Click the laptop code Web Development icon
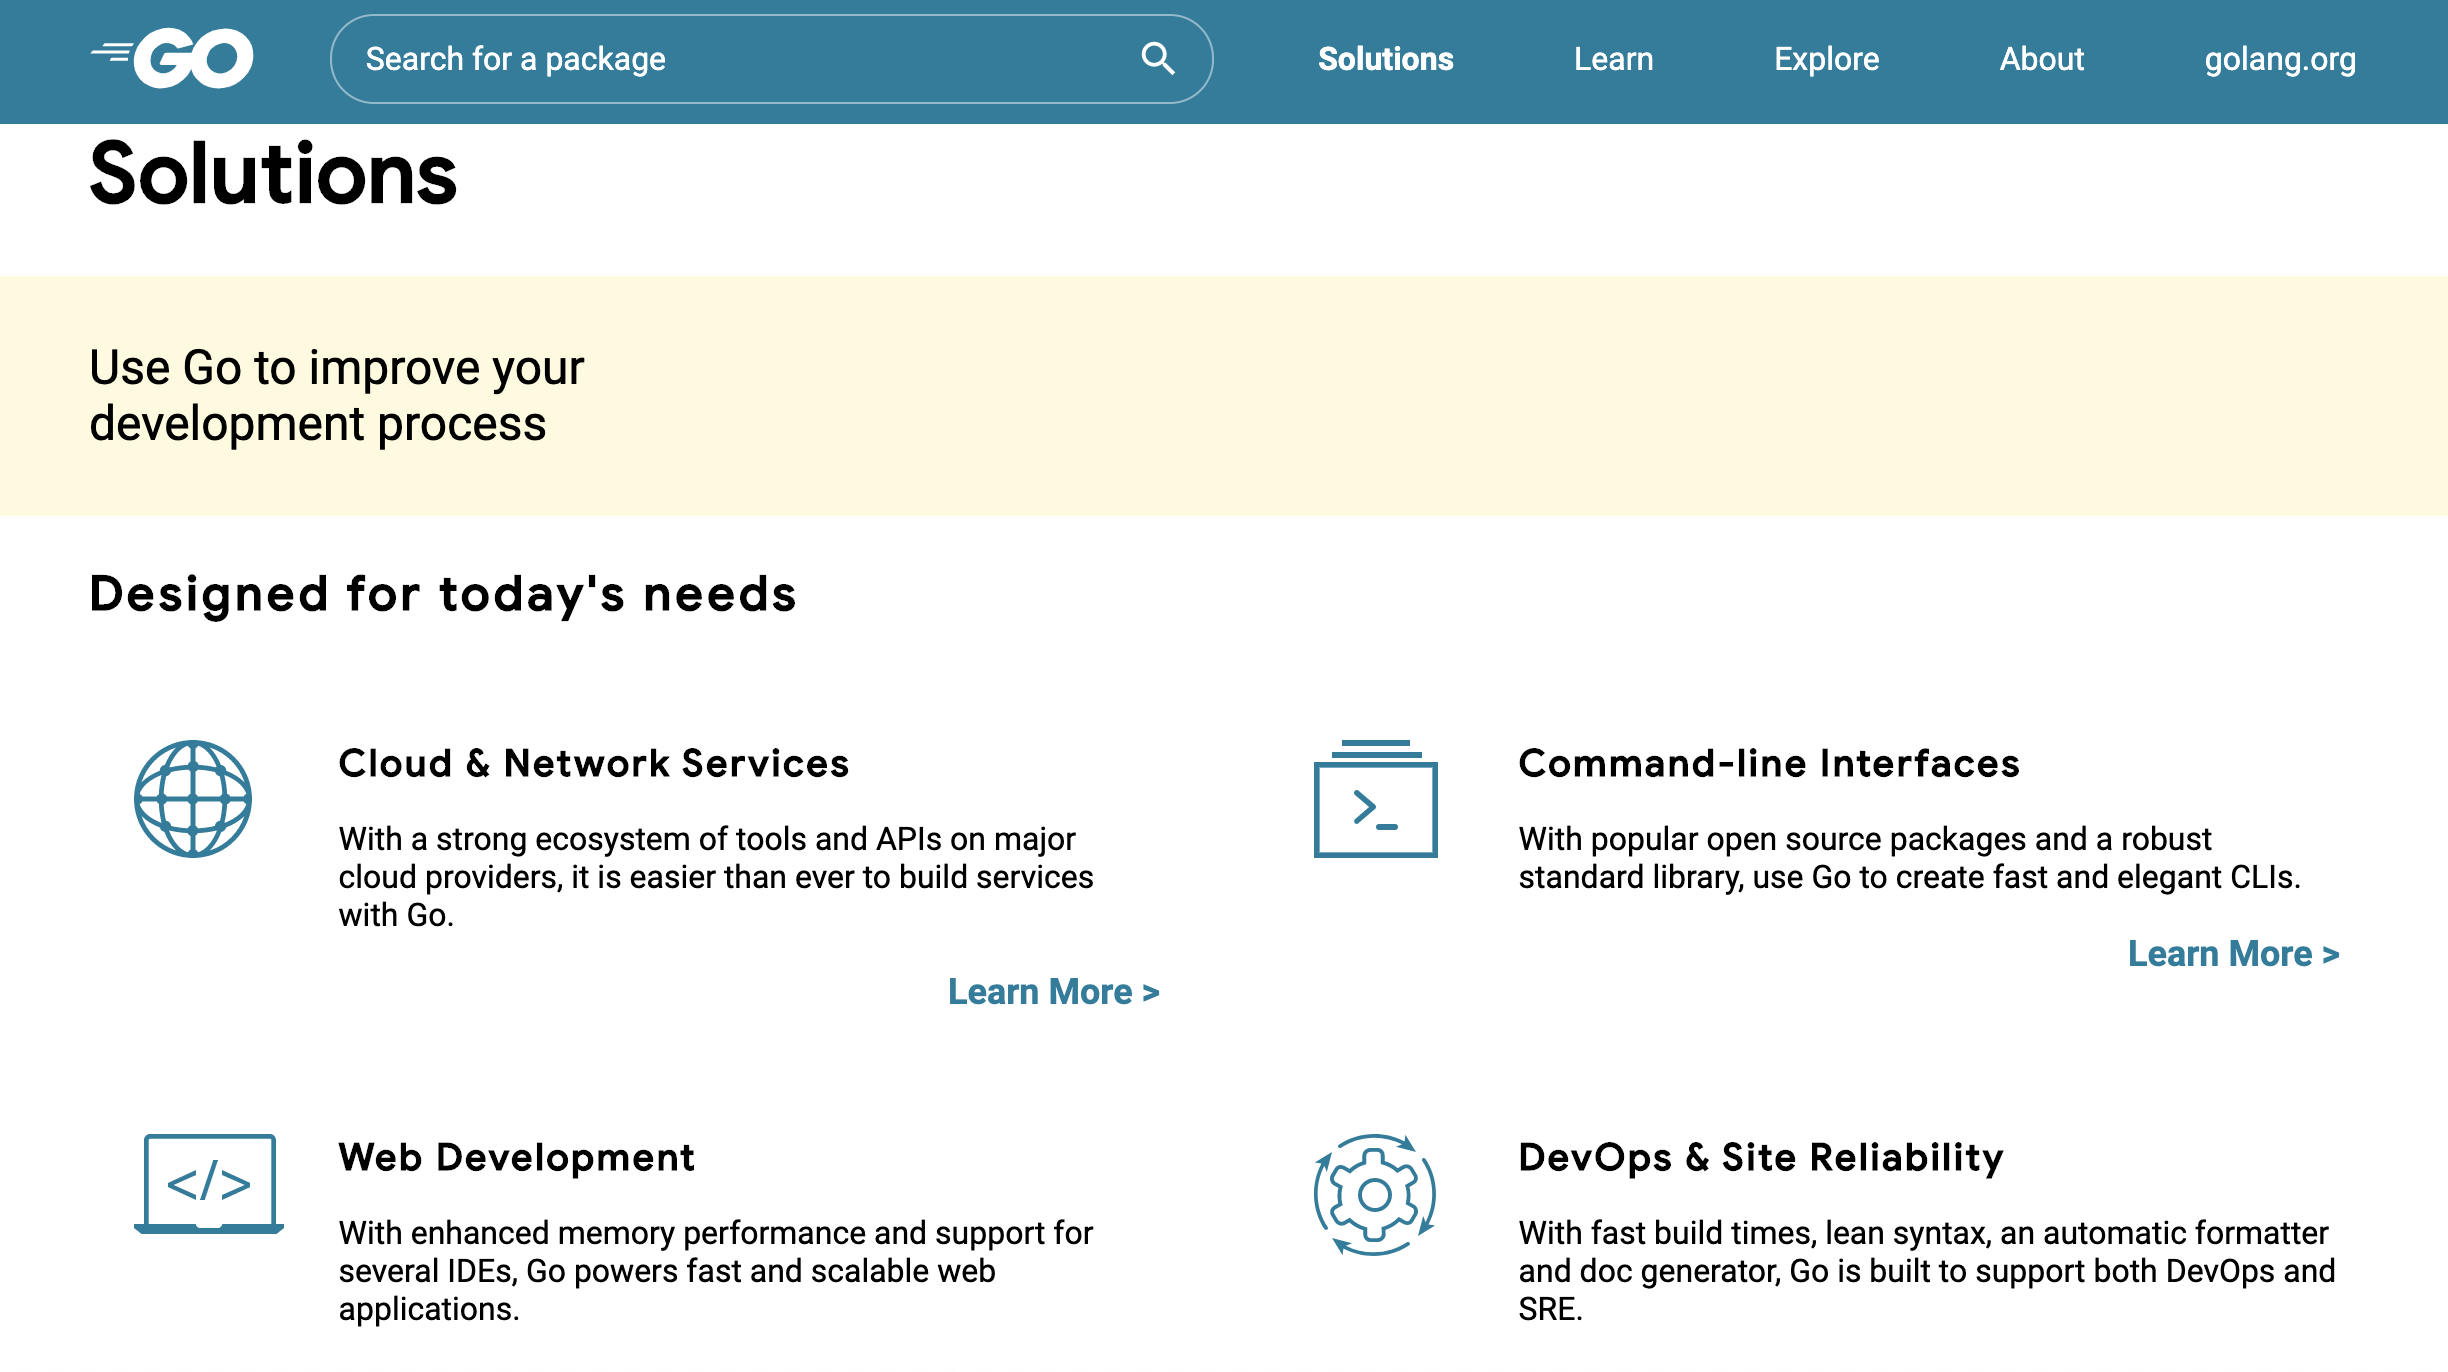2448x1372 pixels. pyautogui.click(x=209, y=1184)
